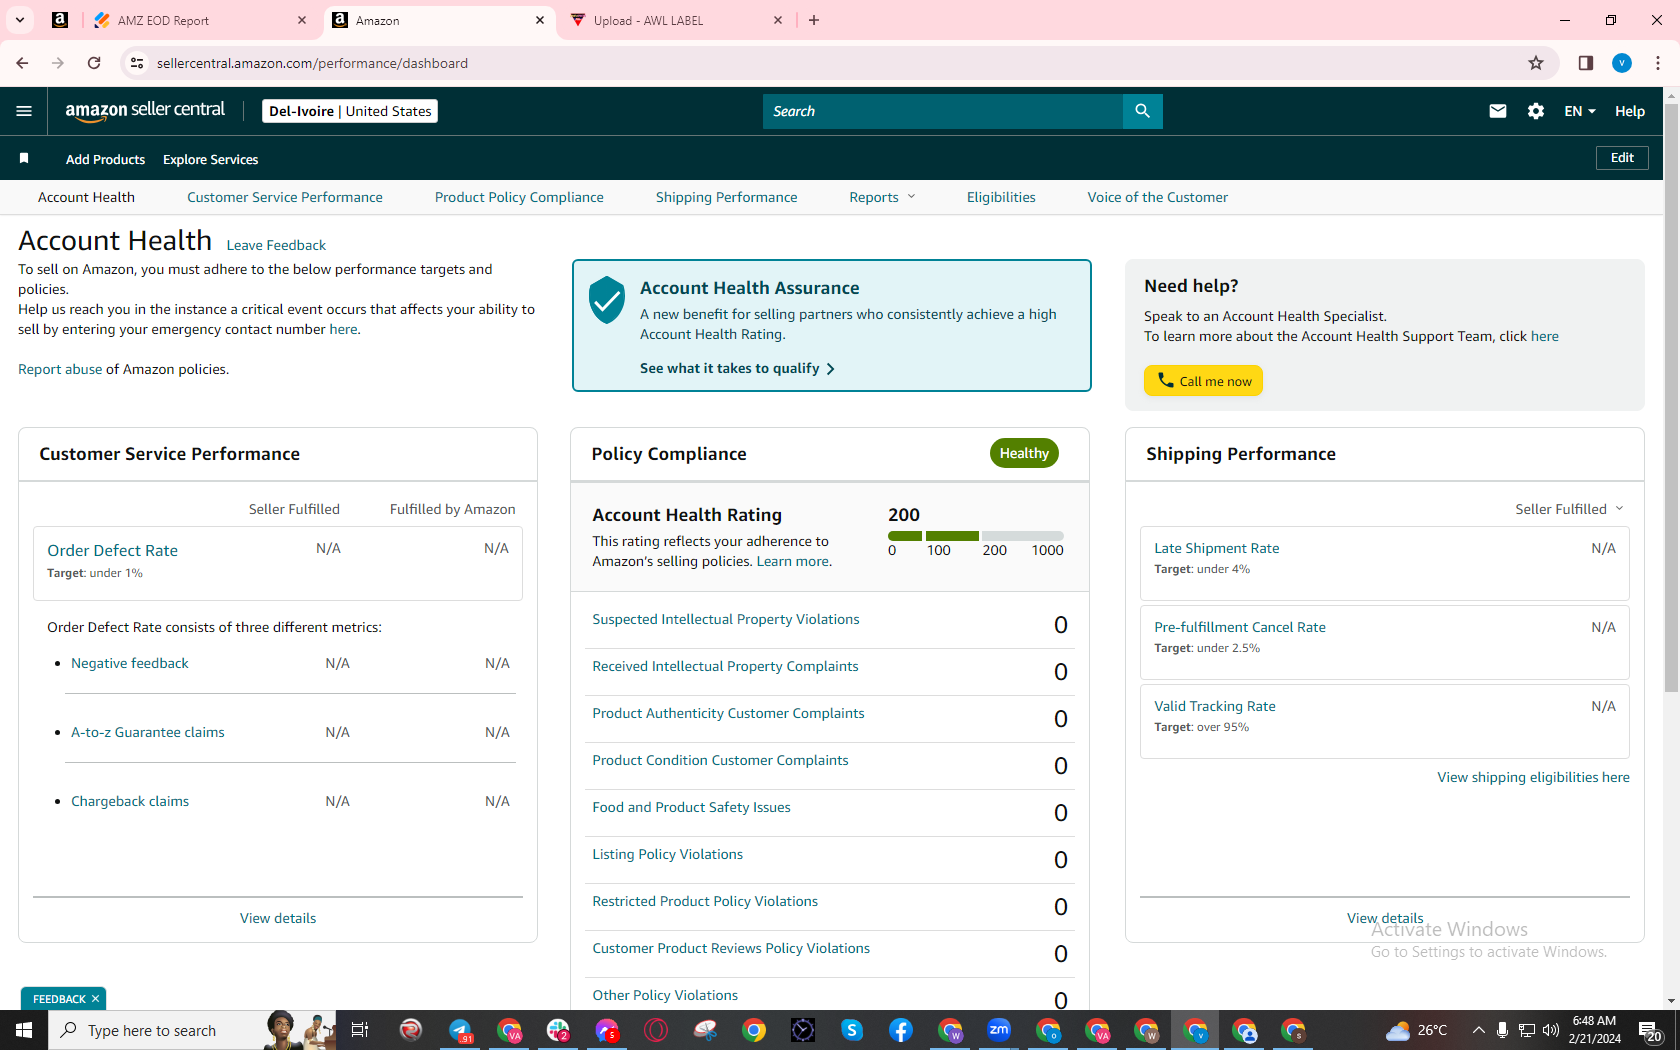Reload the current page
The image size is (1680, 1050).
click(94, 63)
